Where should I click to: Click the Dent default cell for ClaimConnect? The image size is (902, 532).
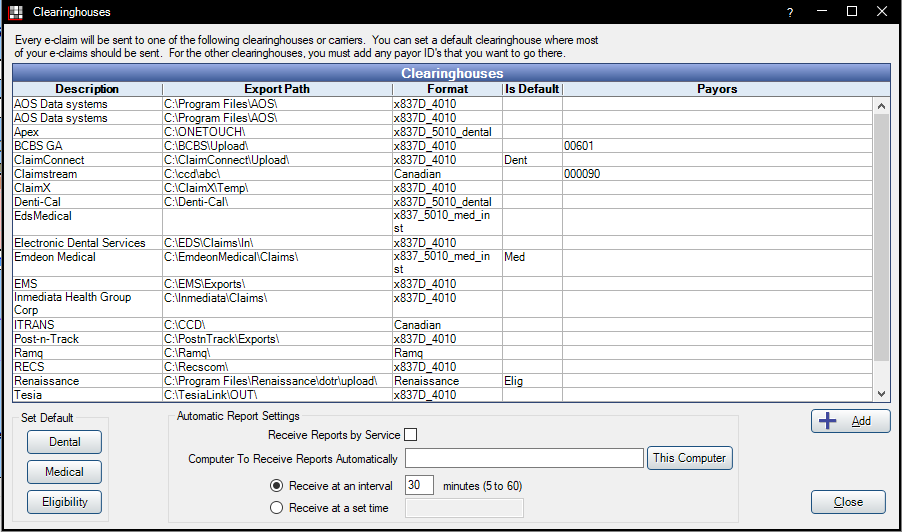click(532, 160)
